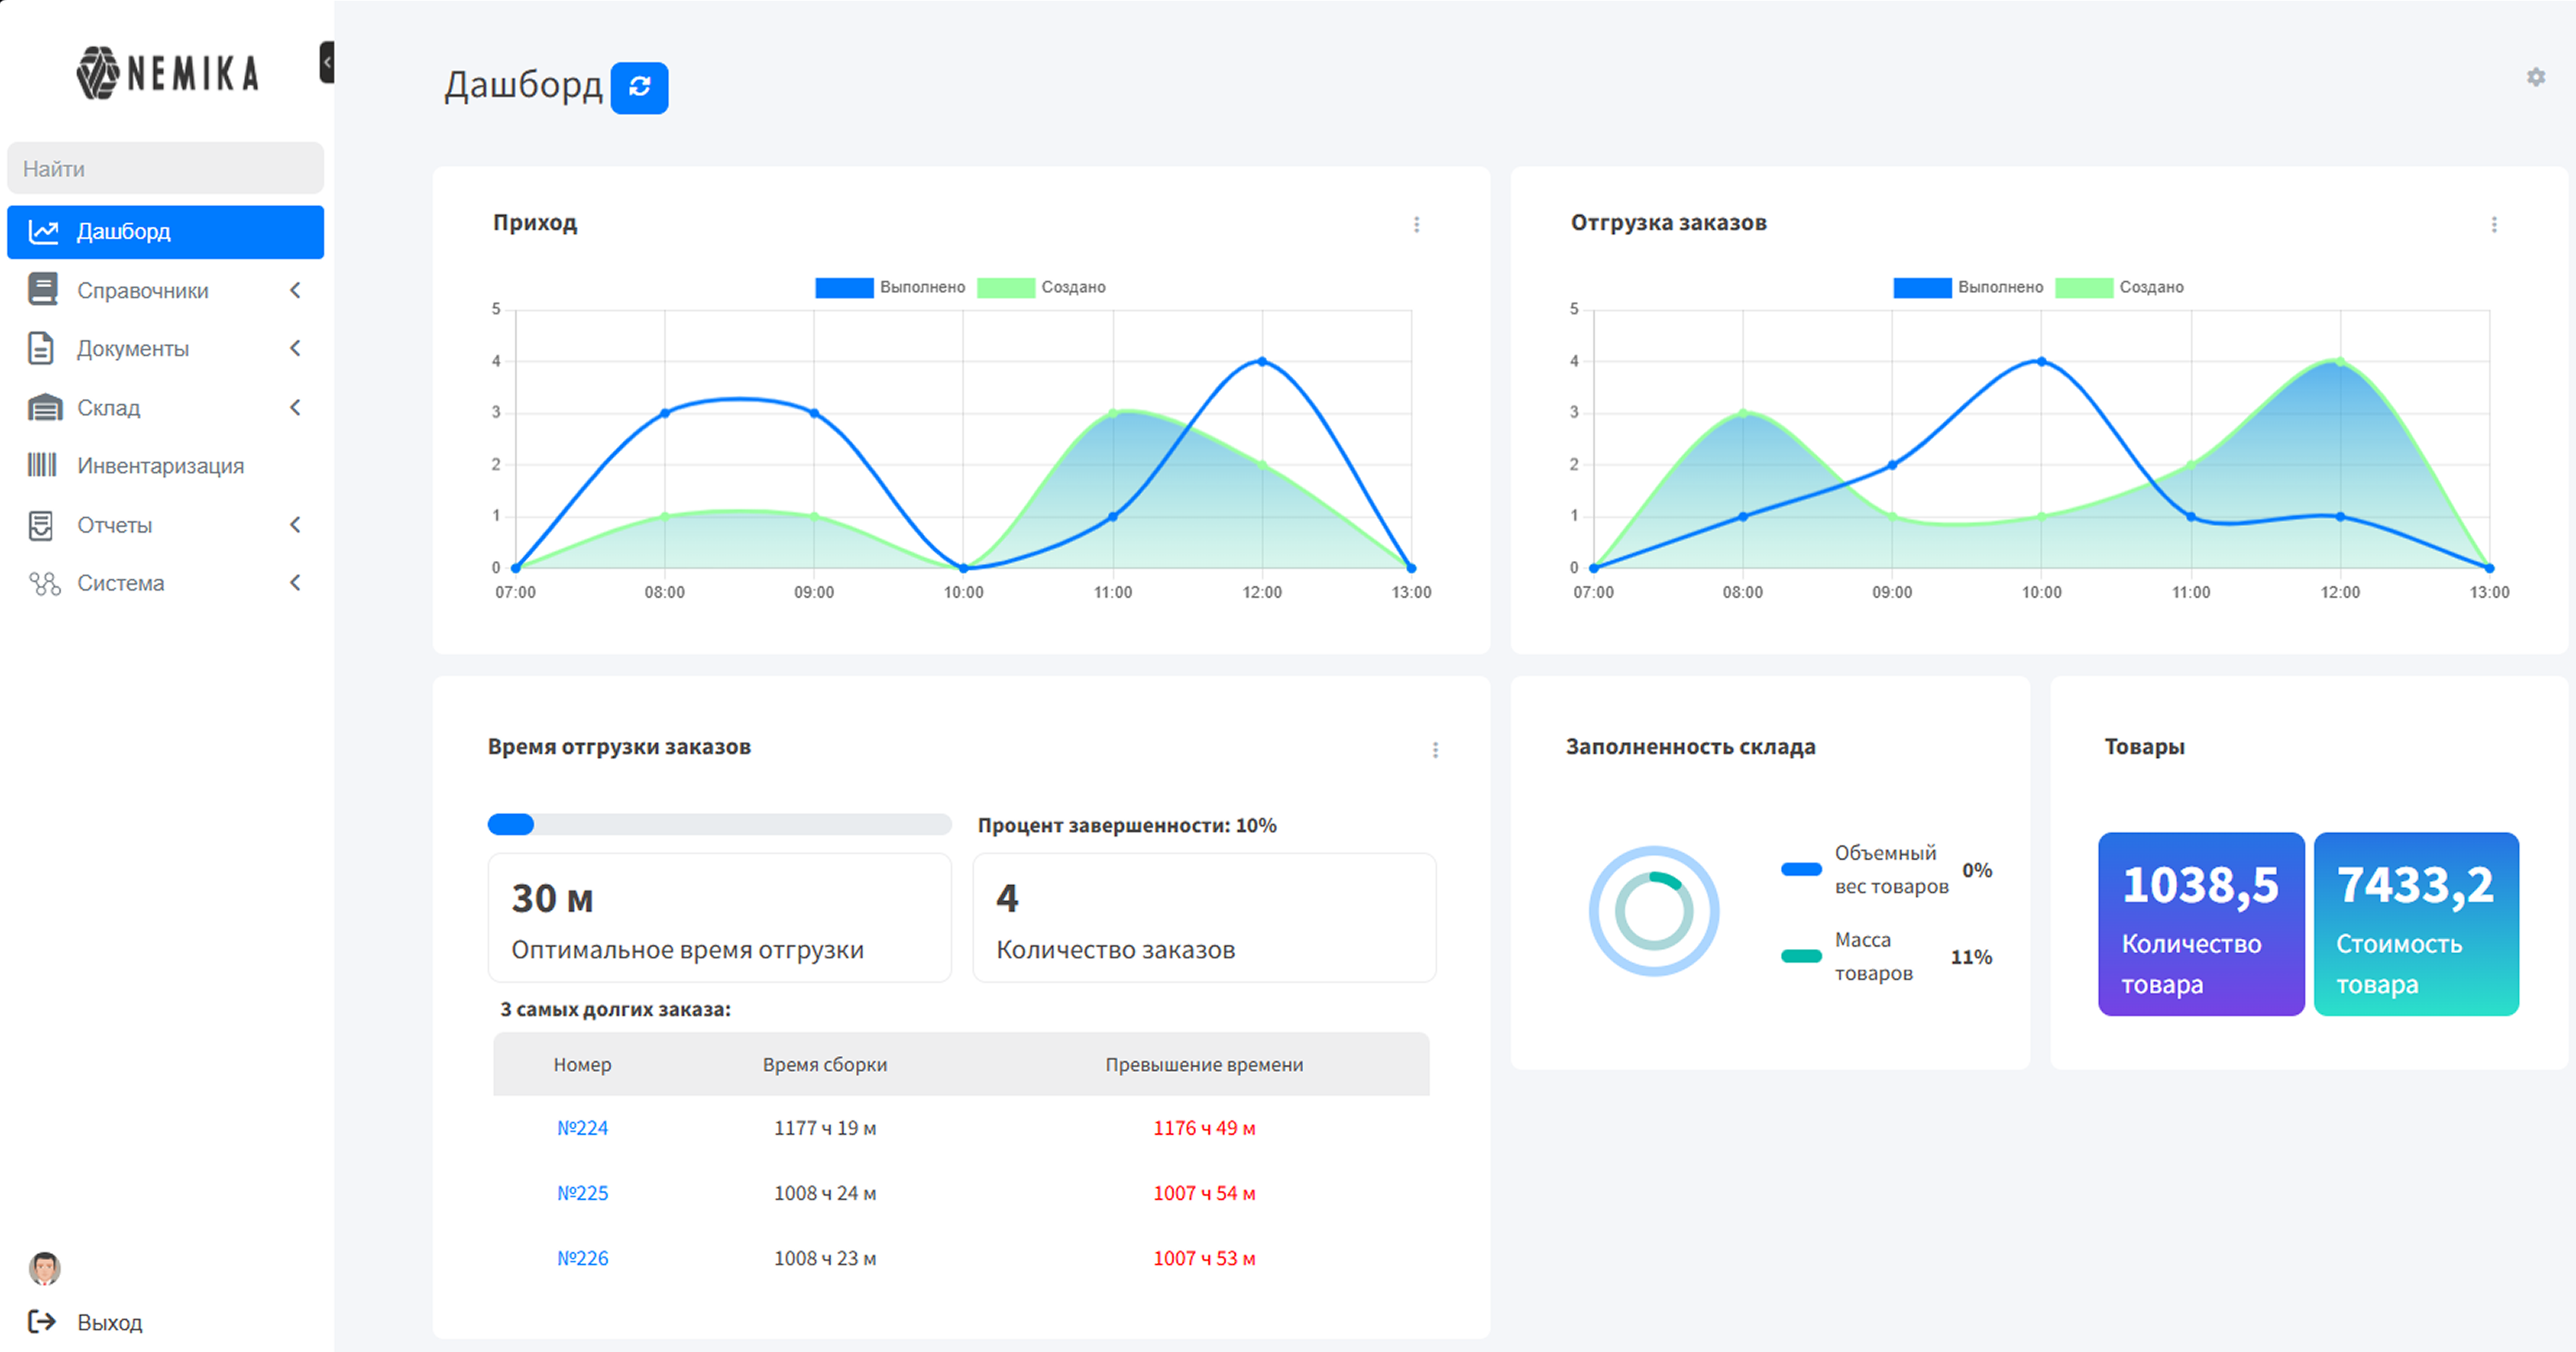The width and height of the screenshot is (2576, 1352).
Task: Toggle Создано series in Отгрузка заказов legend
Action: tap(2119, 287)
